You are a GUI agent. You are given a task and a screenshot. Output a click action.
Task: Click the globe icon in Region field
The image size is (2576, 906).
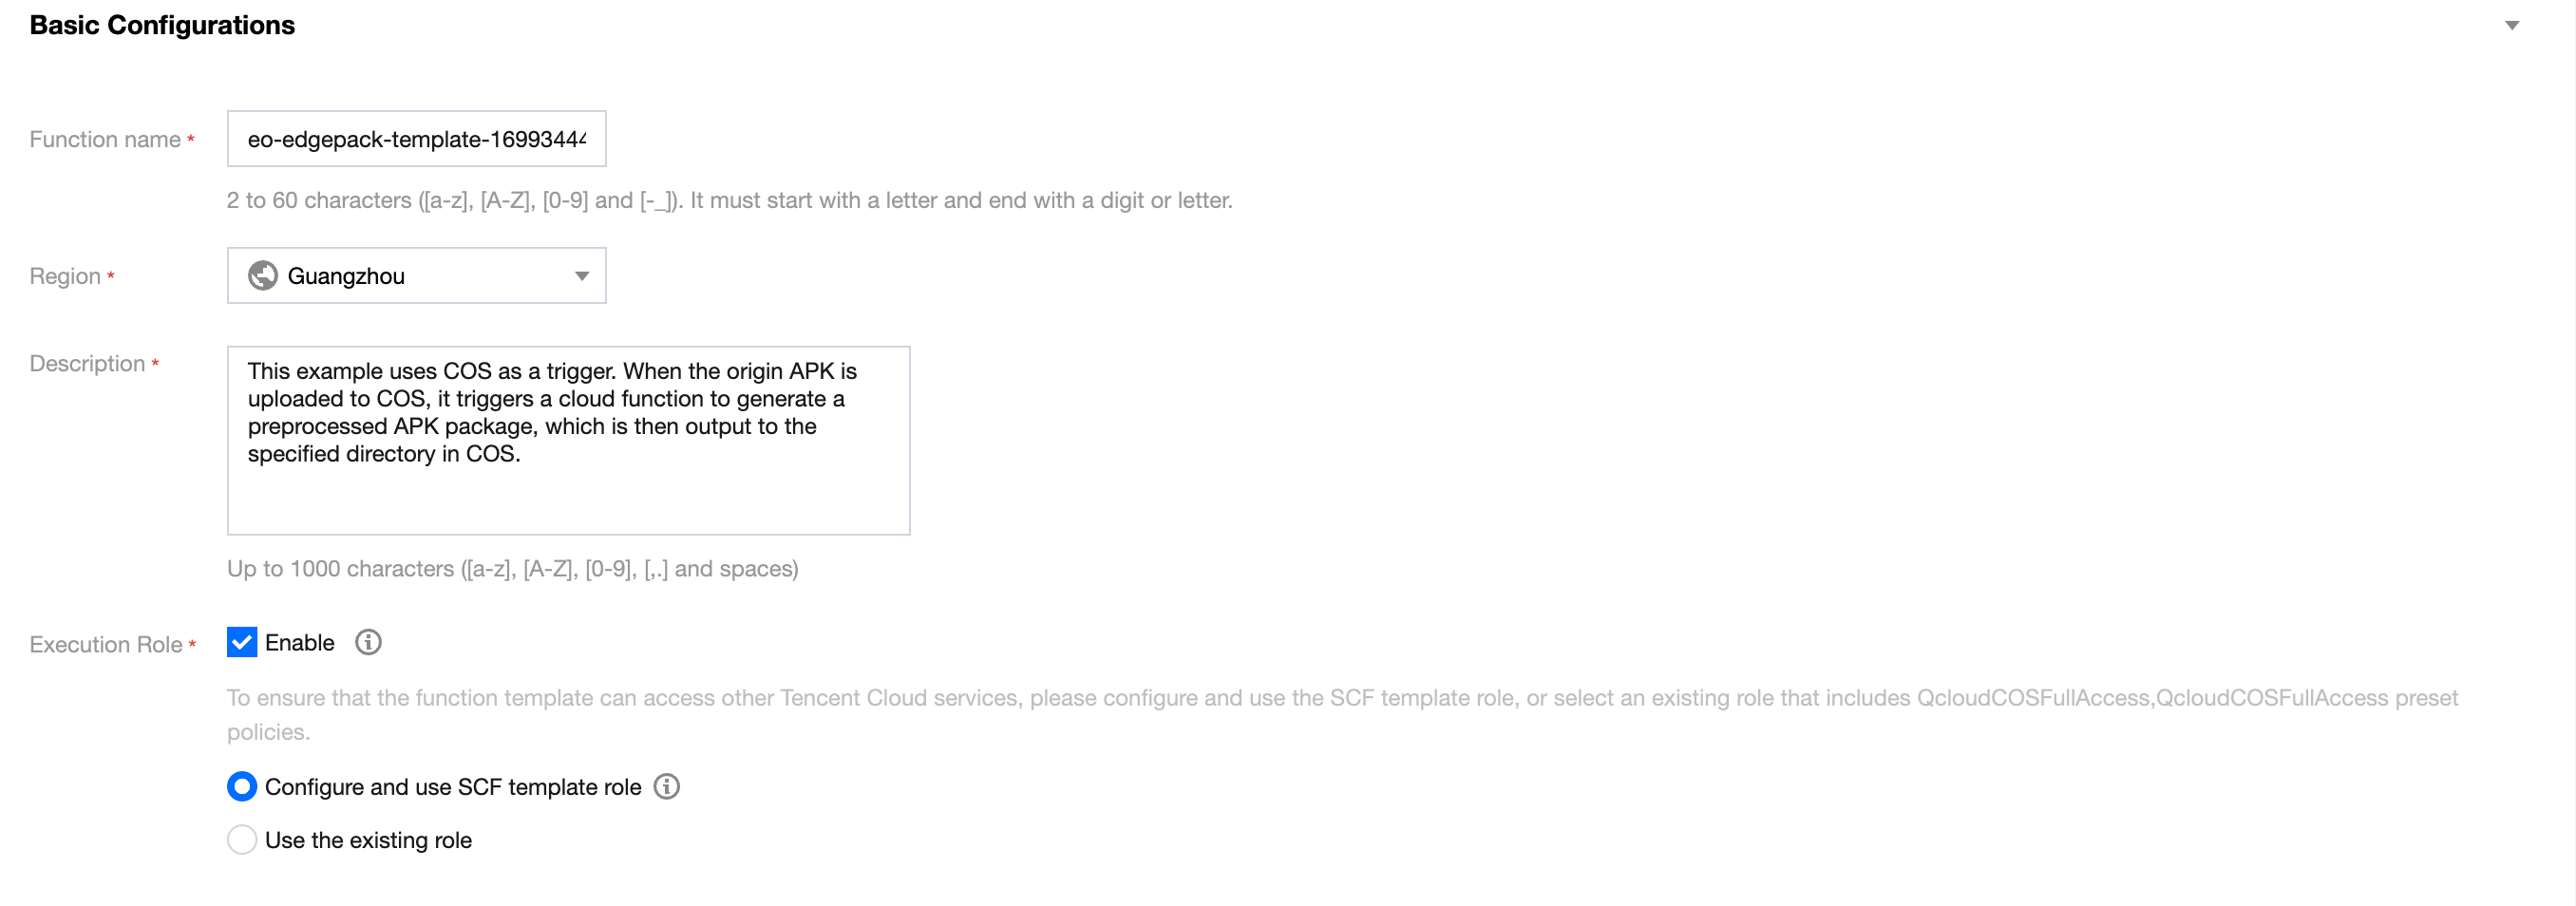pos(263,275)
